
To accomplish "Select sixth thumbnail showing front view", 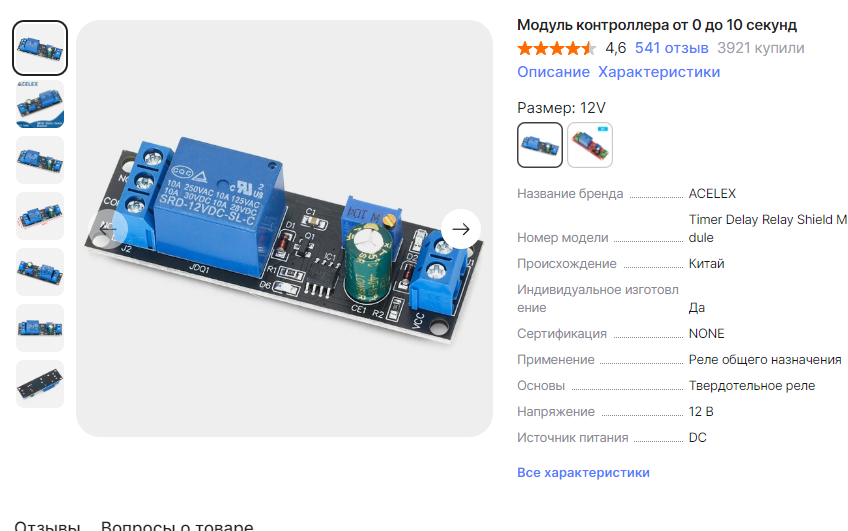I will coord(40,328).
